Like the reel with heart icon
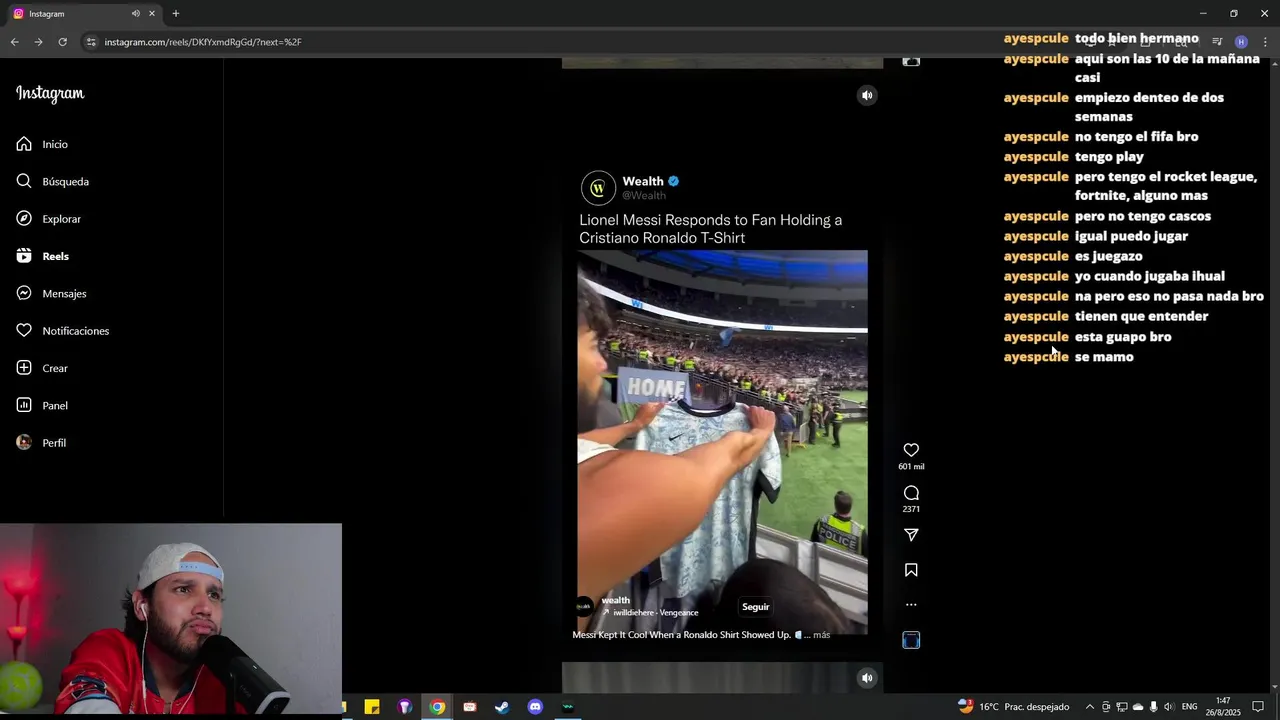This screenshot has height=720, width=1280. tap(911, 450)
